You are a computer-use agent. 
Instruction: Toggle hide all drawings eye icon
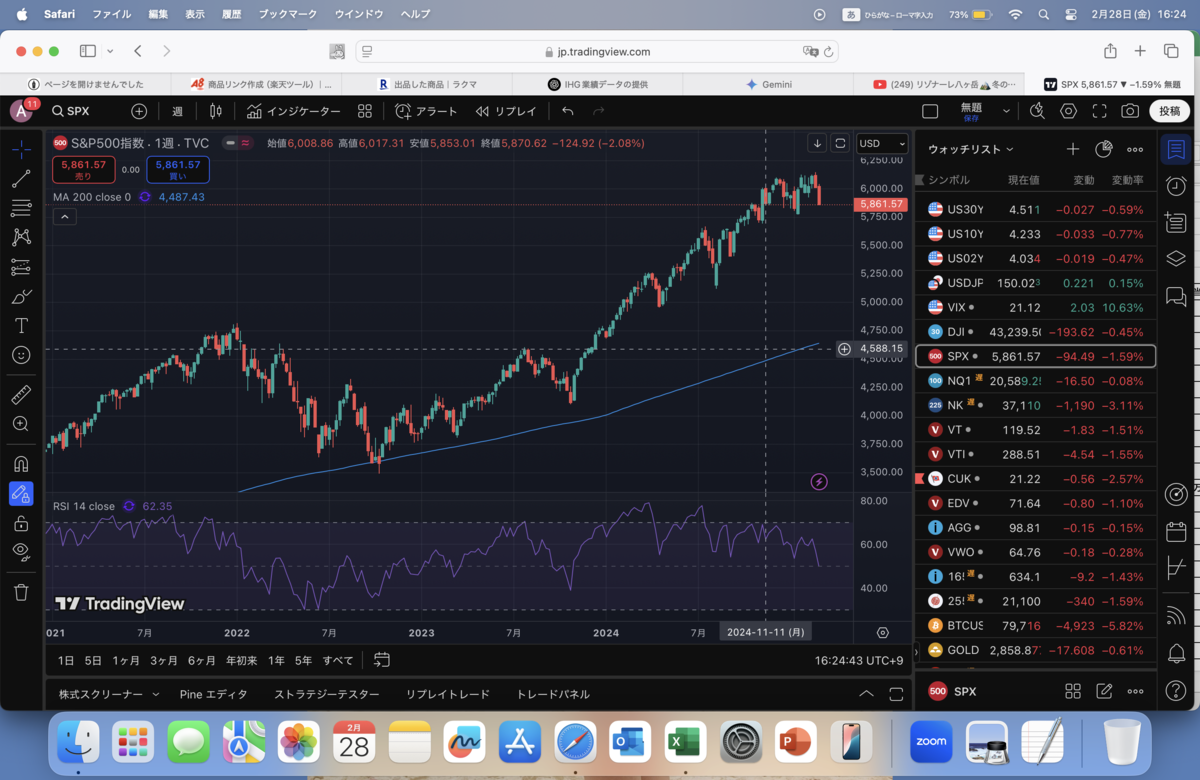coord(21,551)
